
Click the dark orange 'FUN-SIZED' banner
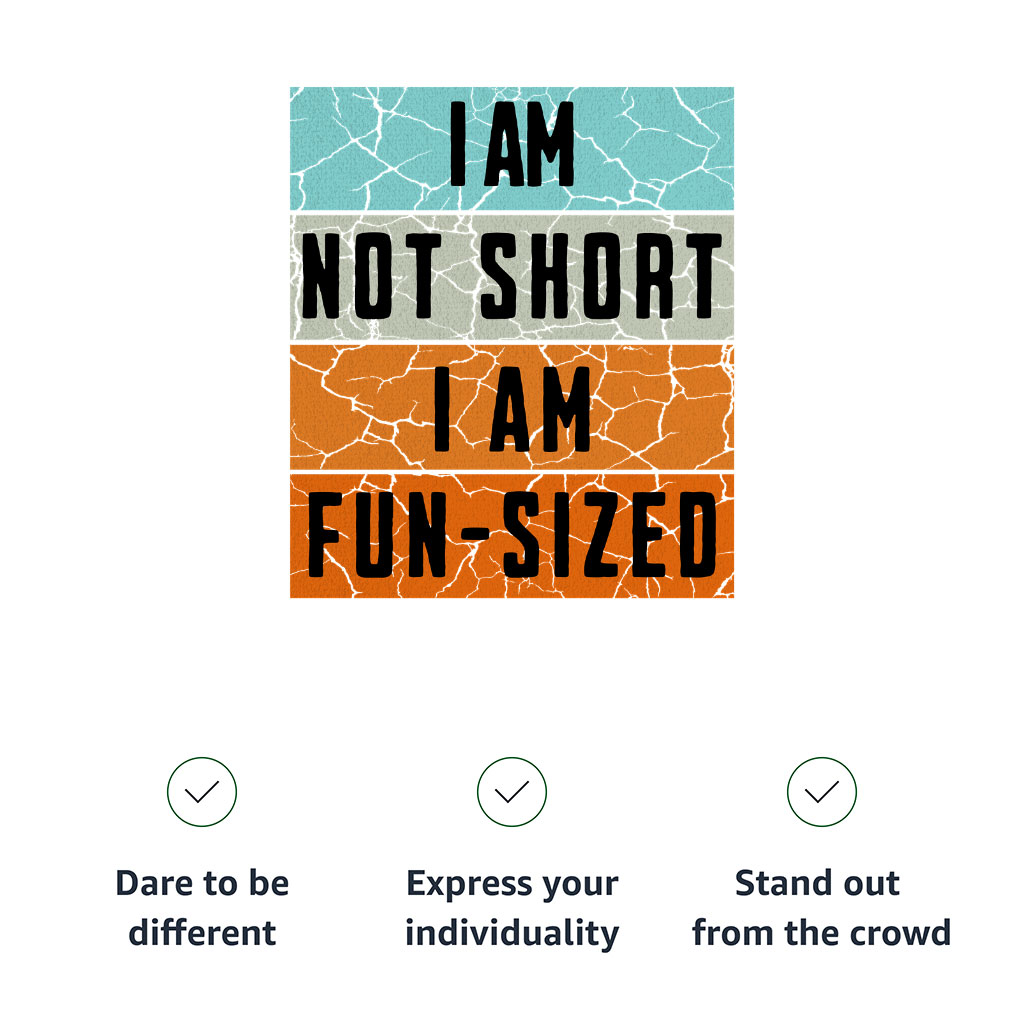(x=511, y=536)
